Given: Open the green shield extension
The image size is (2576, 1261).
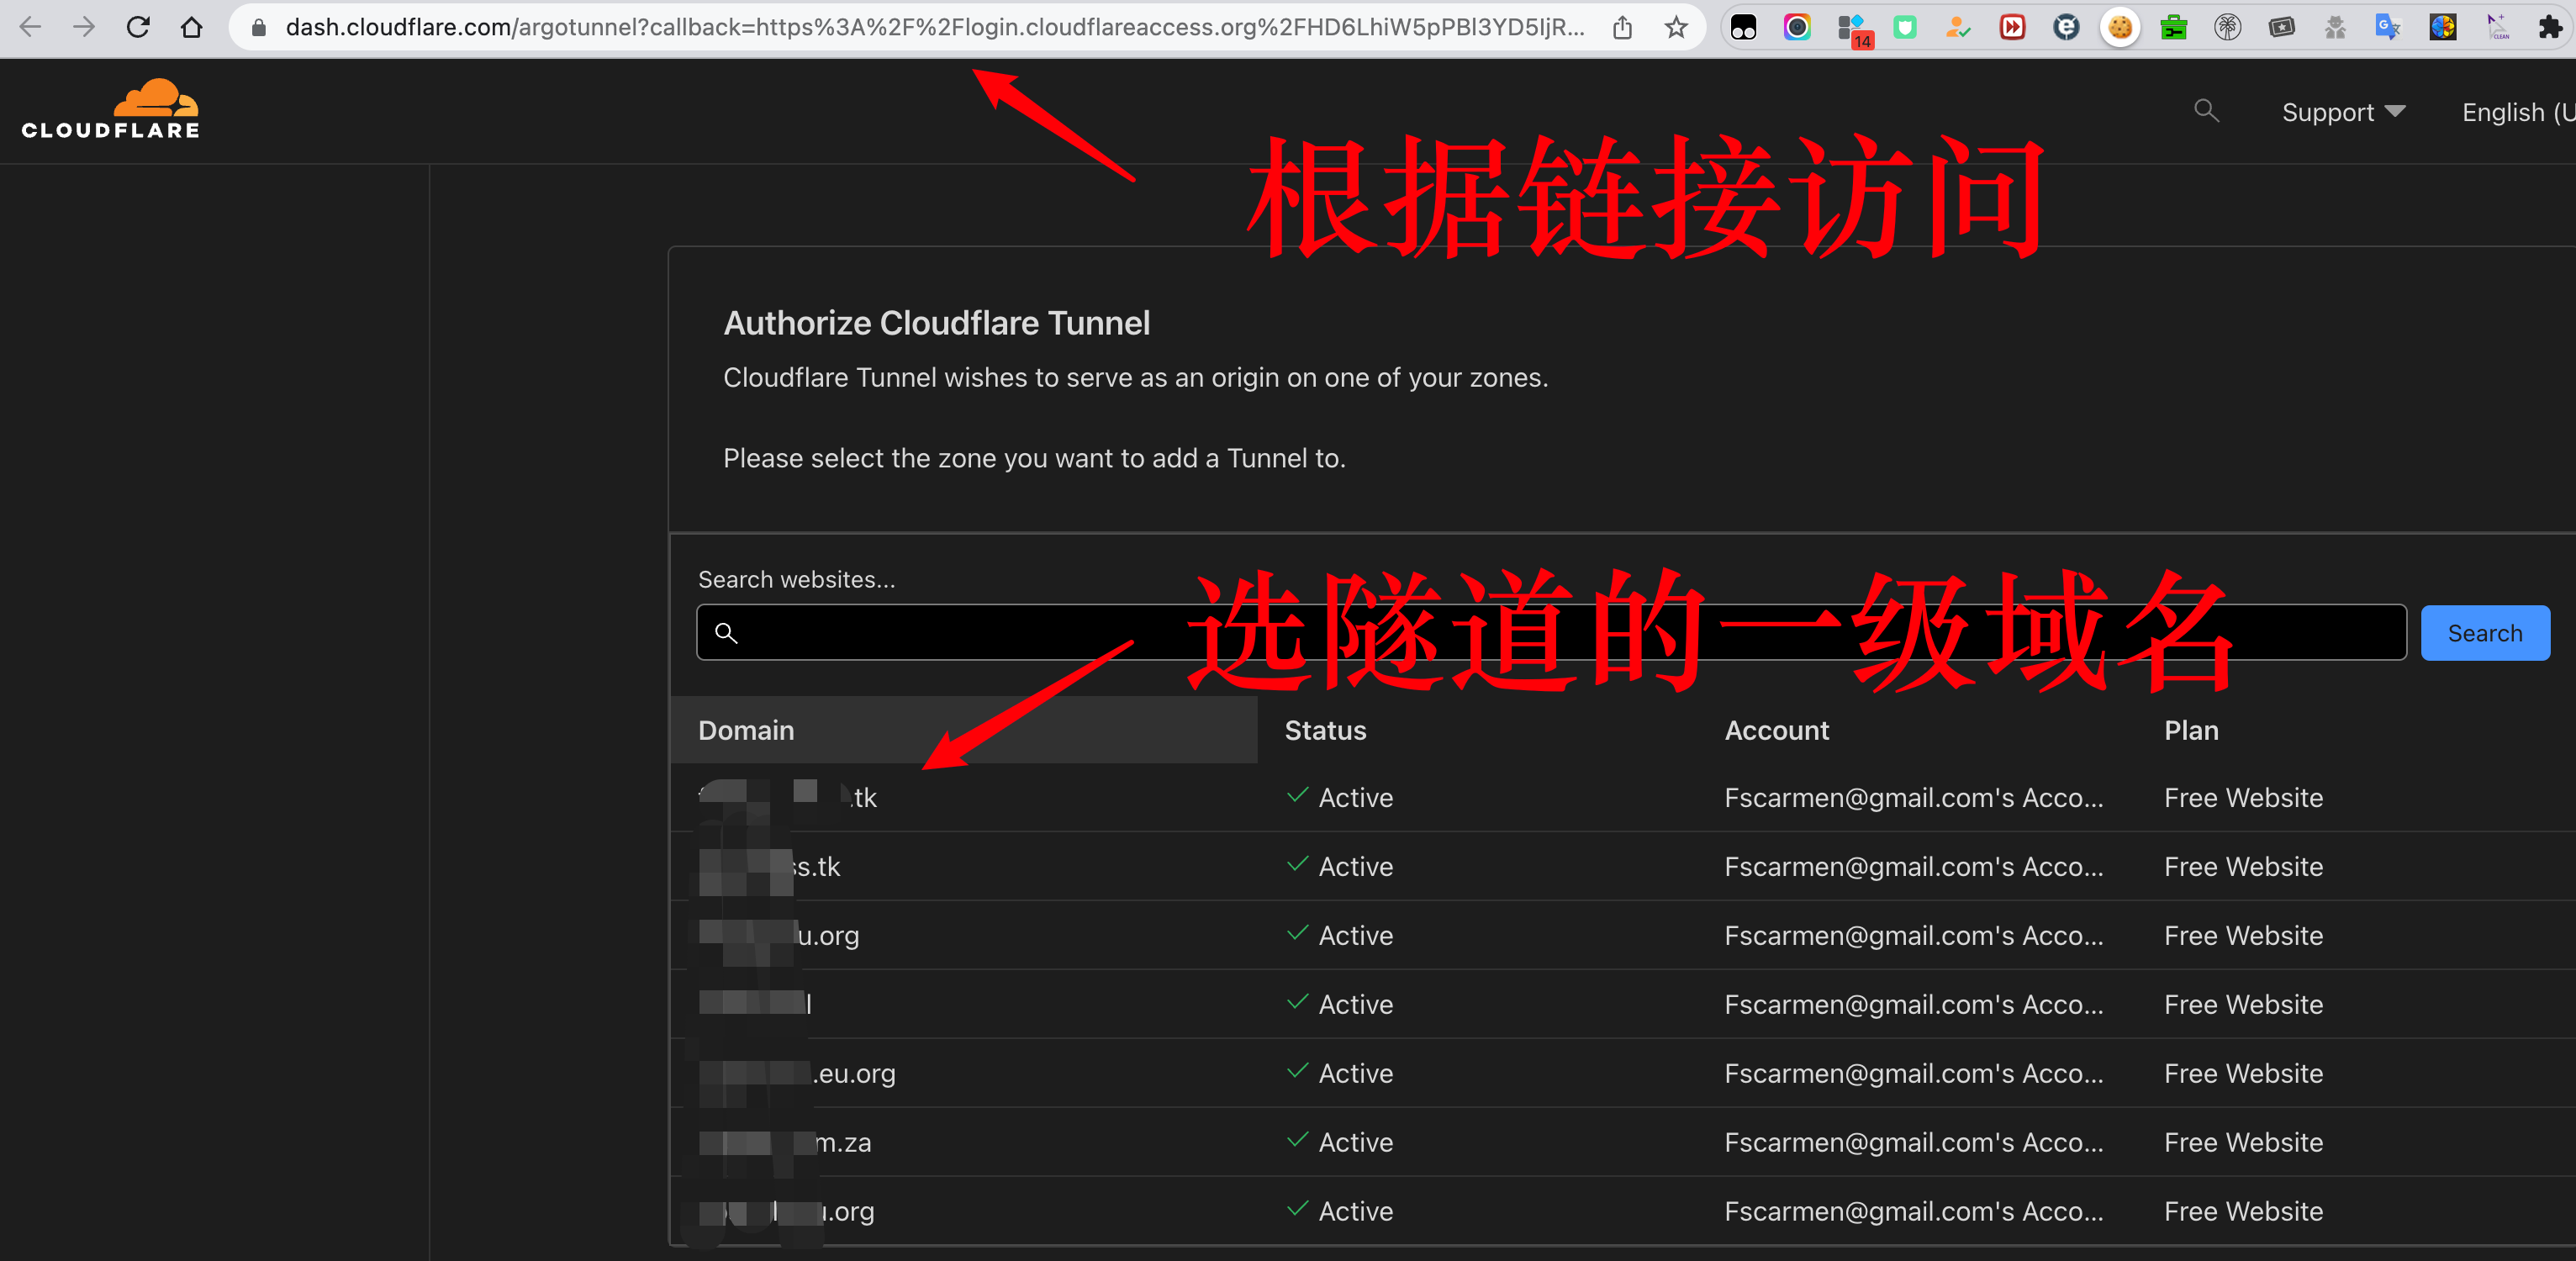Looking at the screenshot, I should click(x=1905, y=27).
